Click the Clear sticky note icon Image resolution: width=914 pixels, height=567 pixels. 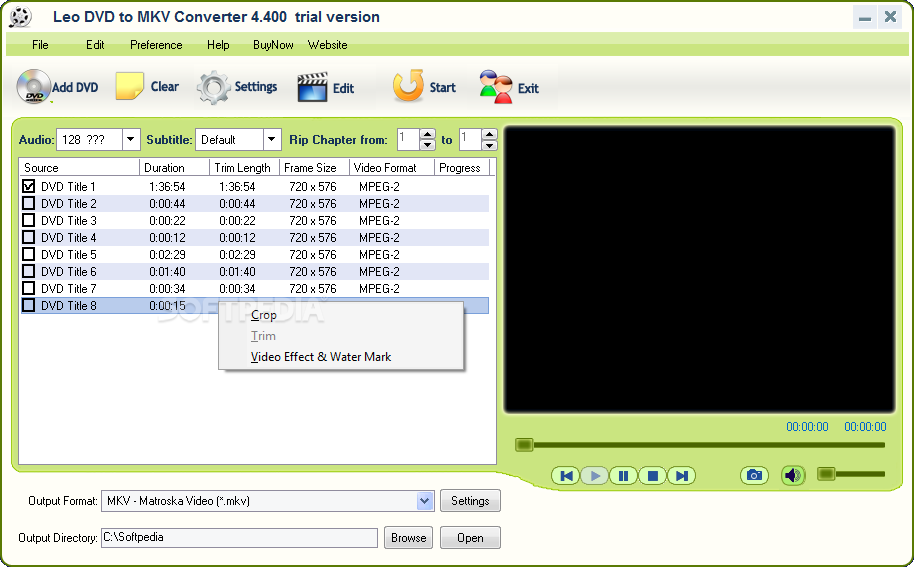tap(129, 86)
